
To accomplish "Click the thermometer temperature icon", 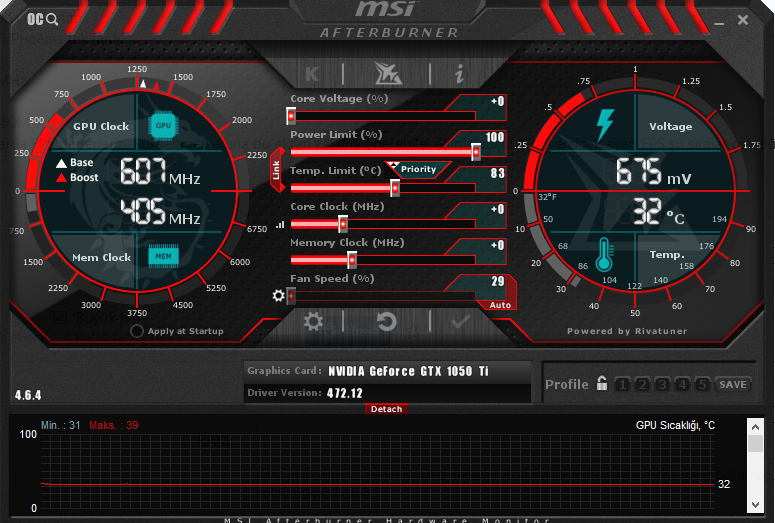I will point(604,255).
